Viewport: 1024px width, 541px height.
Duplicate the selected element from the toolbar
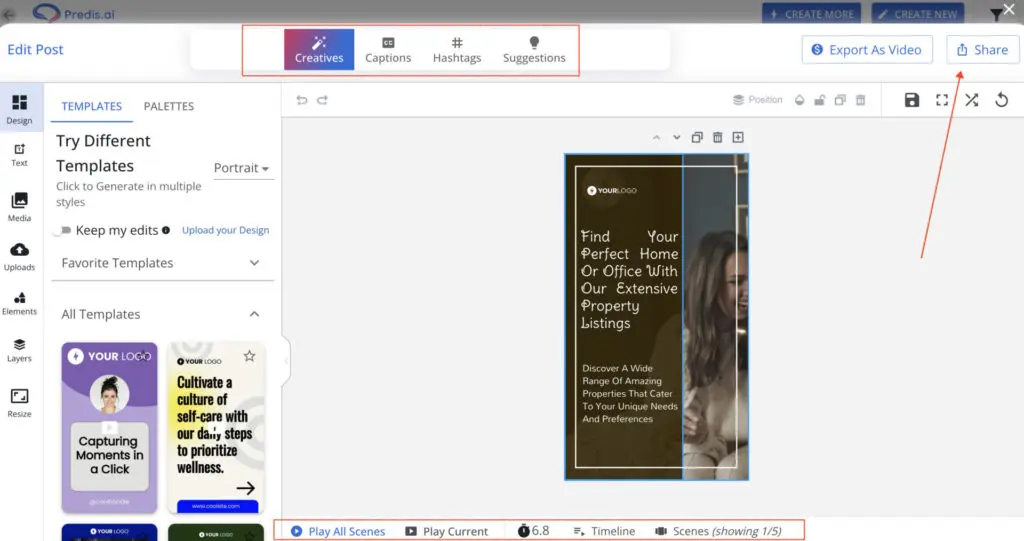(840, 100)
